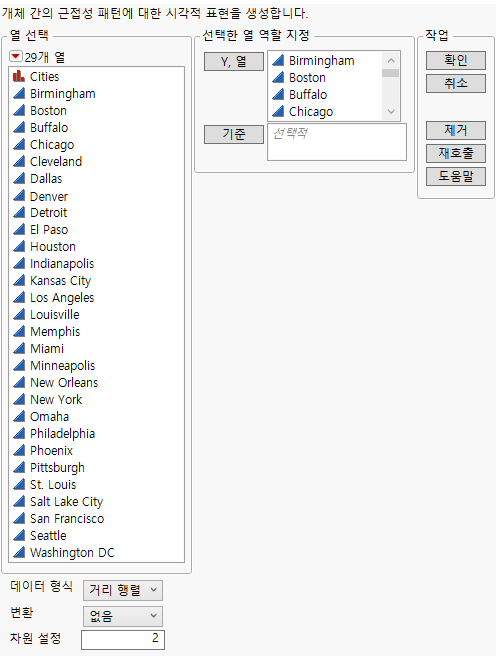Click the blue triangle icon next to Phoenix
496x656 pixels.
[x=19, y=451]
